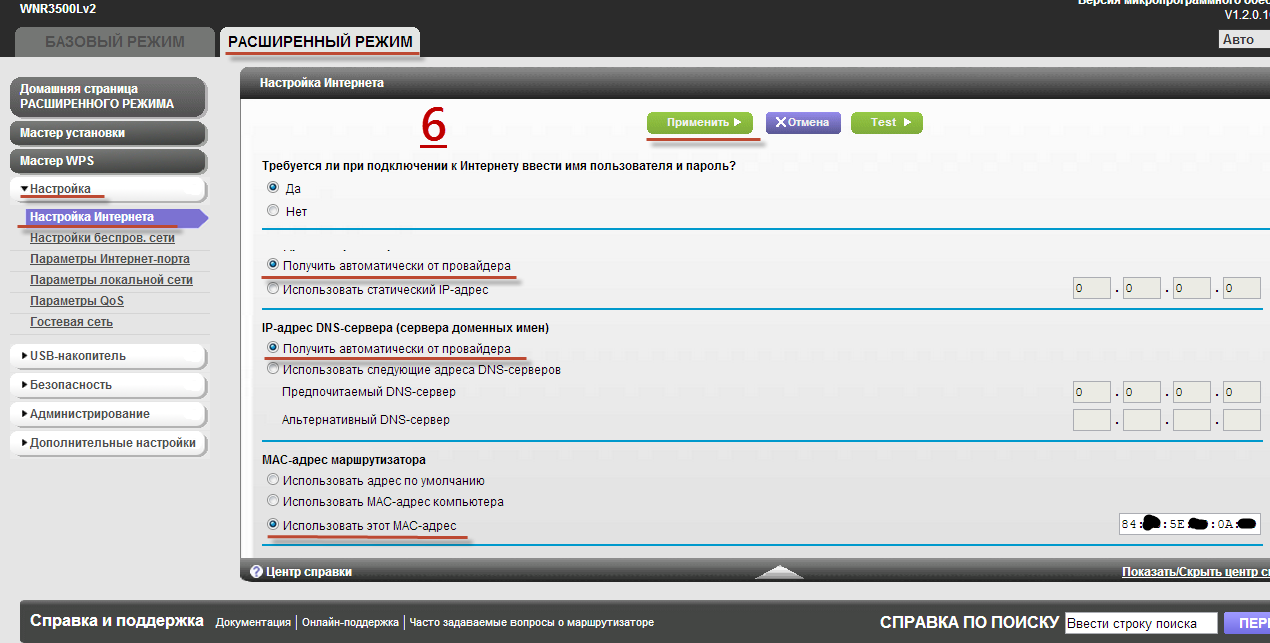Select Нет radio button for login
Screen dimensions: 1270x643
tap(273, 210)
